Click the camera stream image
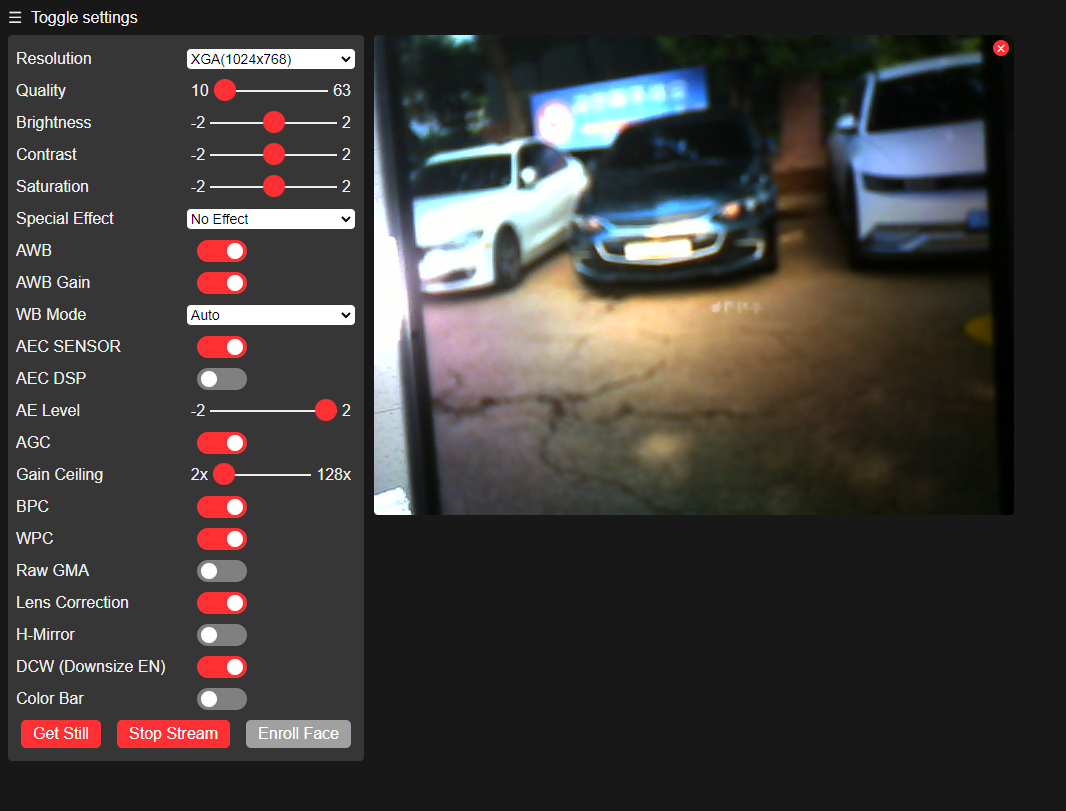Image resolution: width=1066 pixels, height=811 pixels. (x=693, y=275)
